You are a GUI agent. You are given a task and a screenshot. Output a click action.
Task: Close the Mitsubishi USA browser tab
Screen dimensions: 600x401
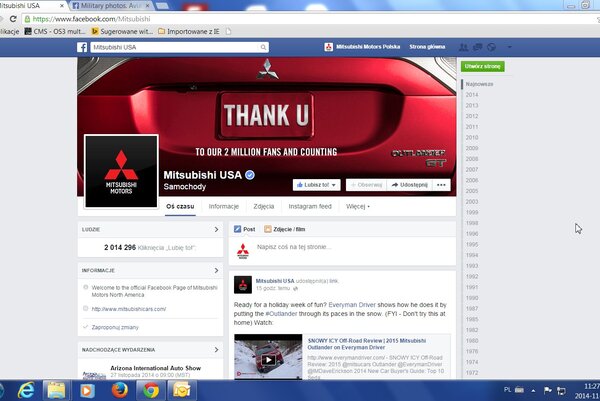point(62,6)
